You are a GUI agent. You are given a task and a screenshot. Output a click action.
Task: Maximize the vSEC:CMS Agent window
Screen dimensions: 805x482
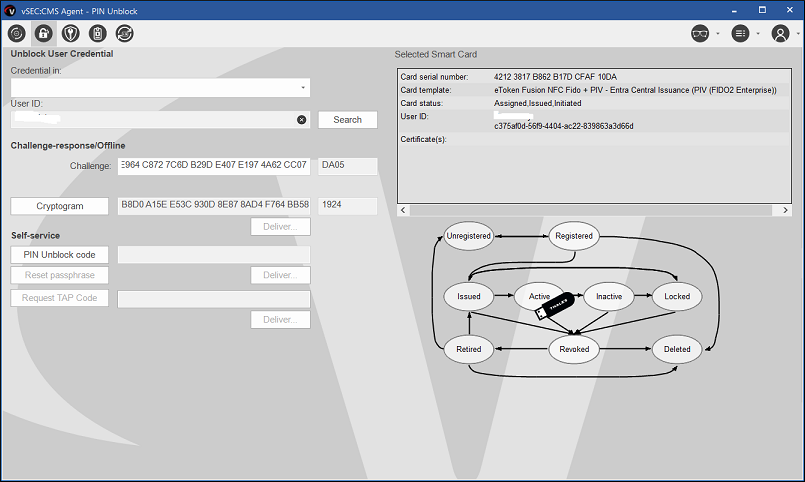(x=762, y=10)
